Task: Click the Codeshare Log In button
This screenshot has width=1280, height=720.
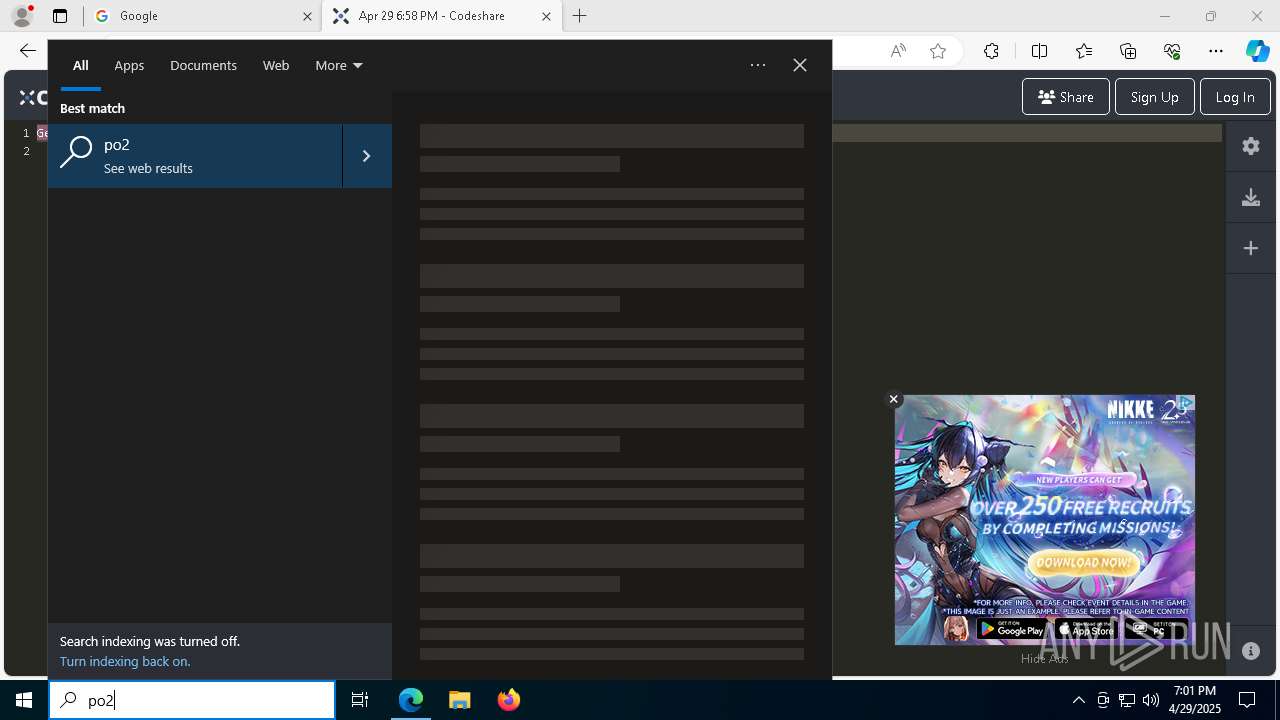Action: point(1235,97)
